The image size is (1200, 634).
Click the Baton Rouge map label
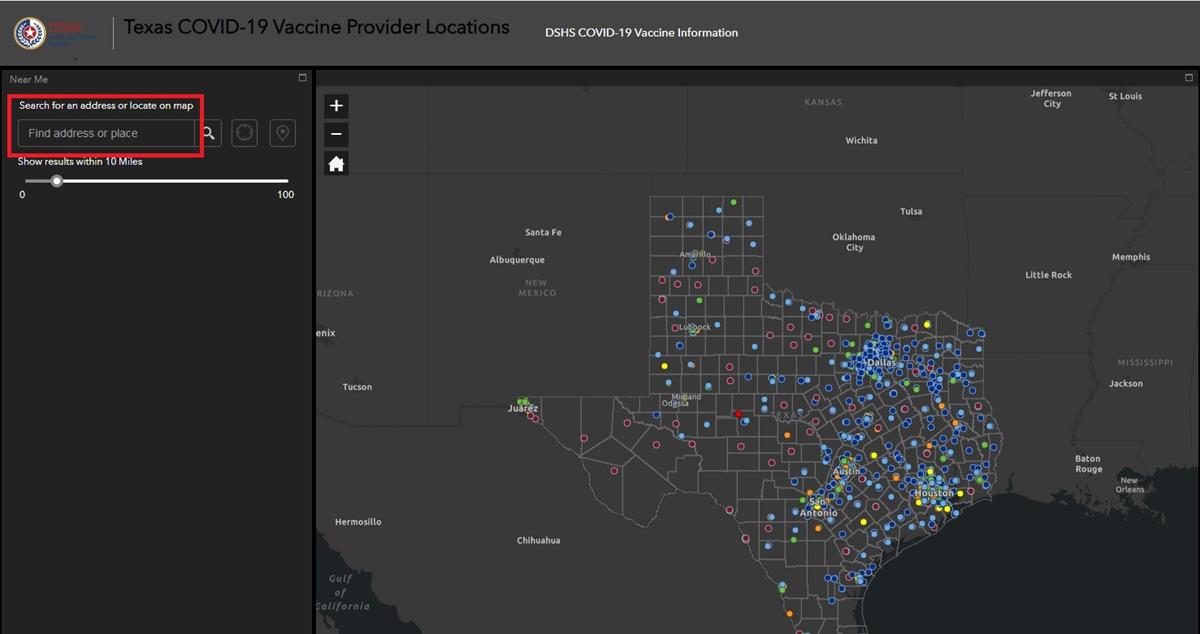tap(1088, 464)
